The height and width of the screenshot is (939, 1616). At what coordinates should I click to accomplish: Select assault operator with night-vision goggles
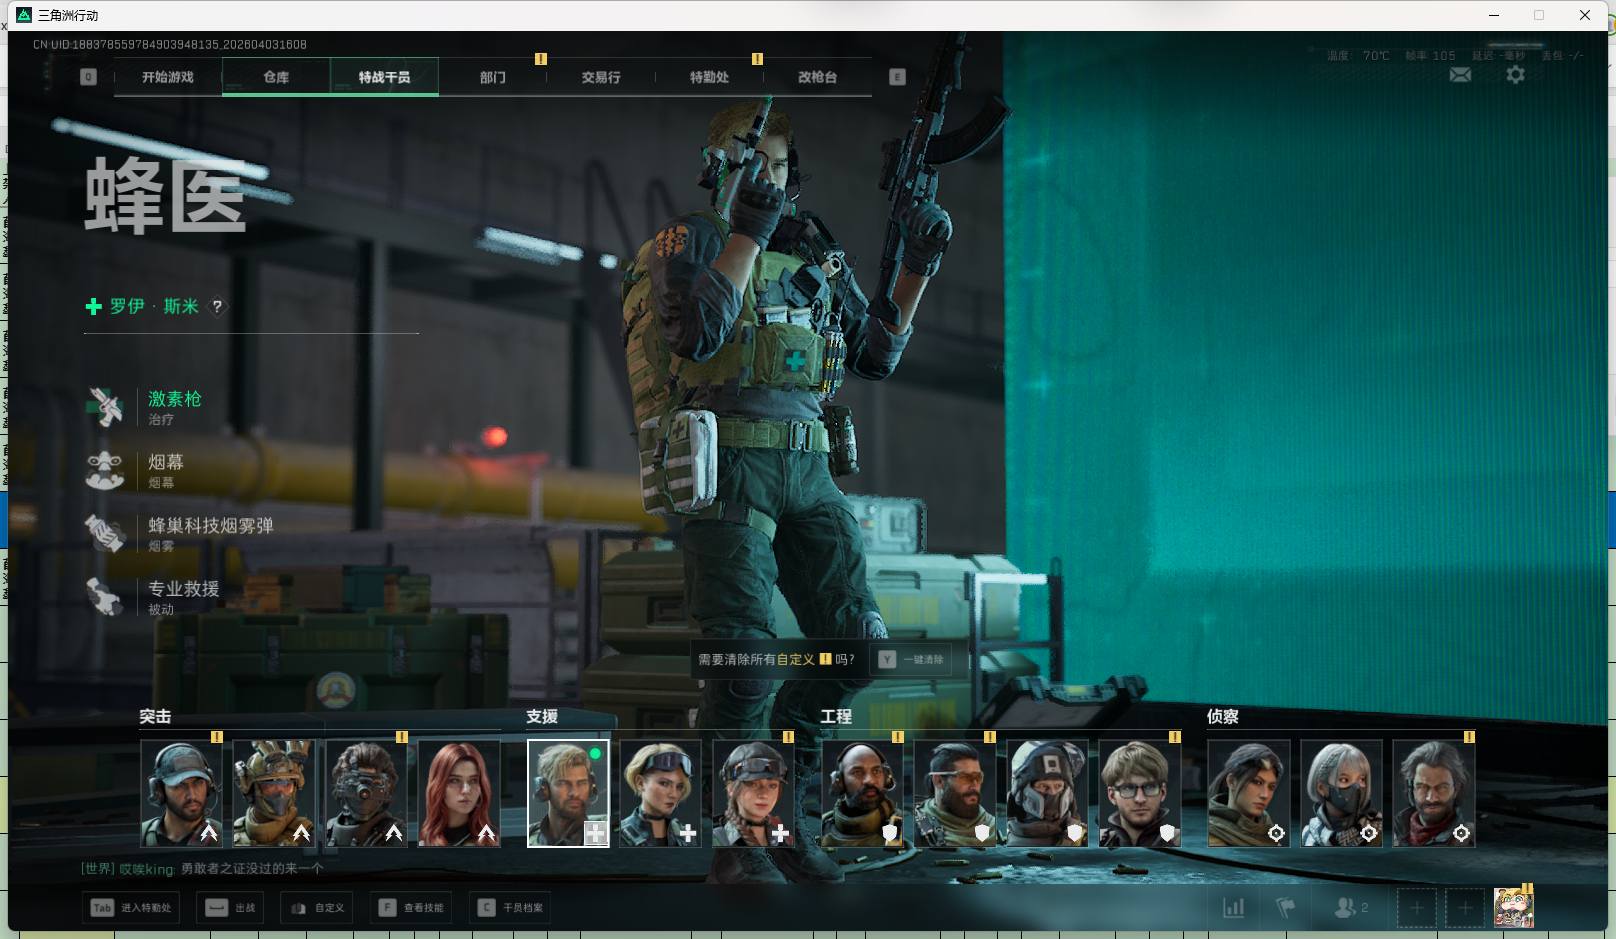coord(366,793)
